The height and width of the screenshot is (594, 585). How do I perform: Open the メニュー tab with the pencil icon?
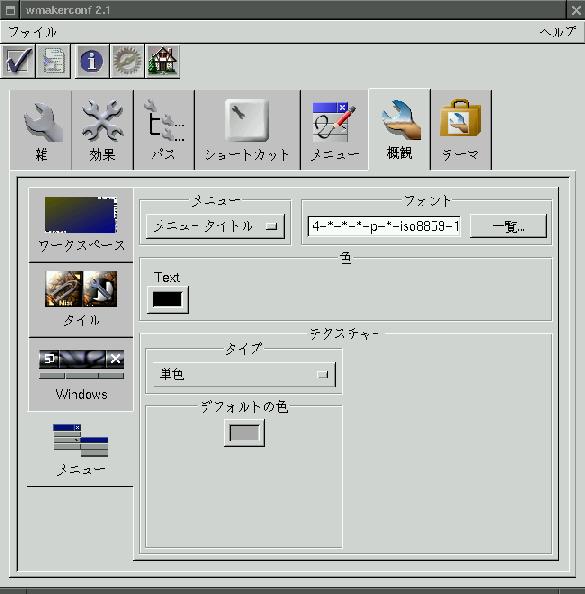pyautogui.click(x=334, y=130)
